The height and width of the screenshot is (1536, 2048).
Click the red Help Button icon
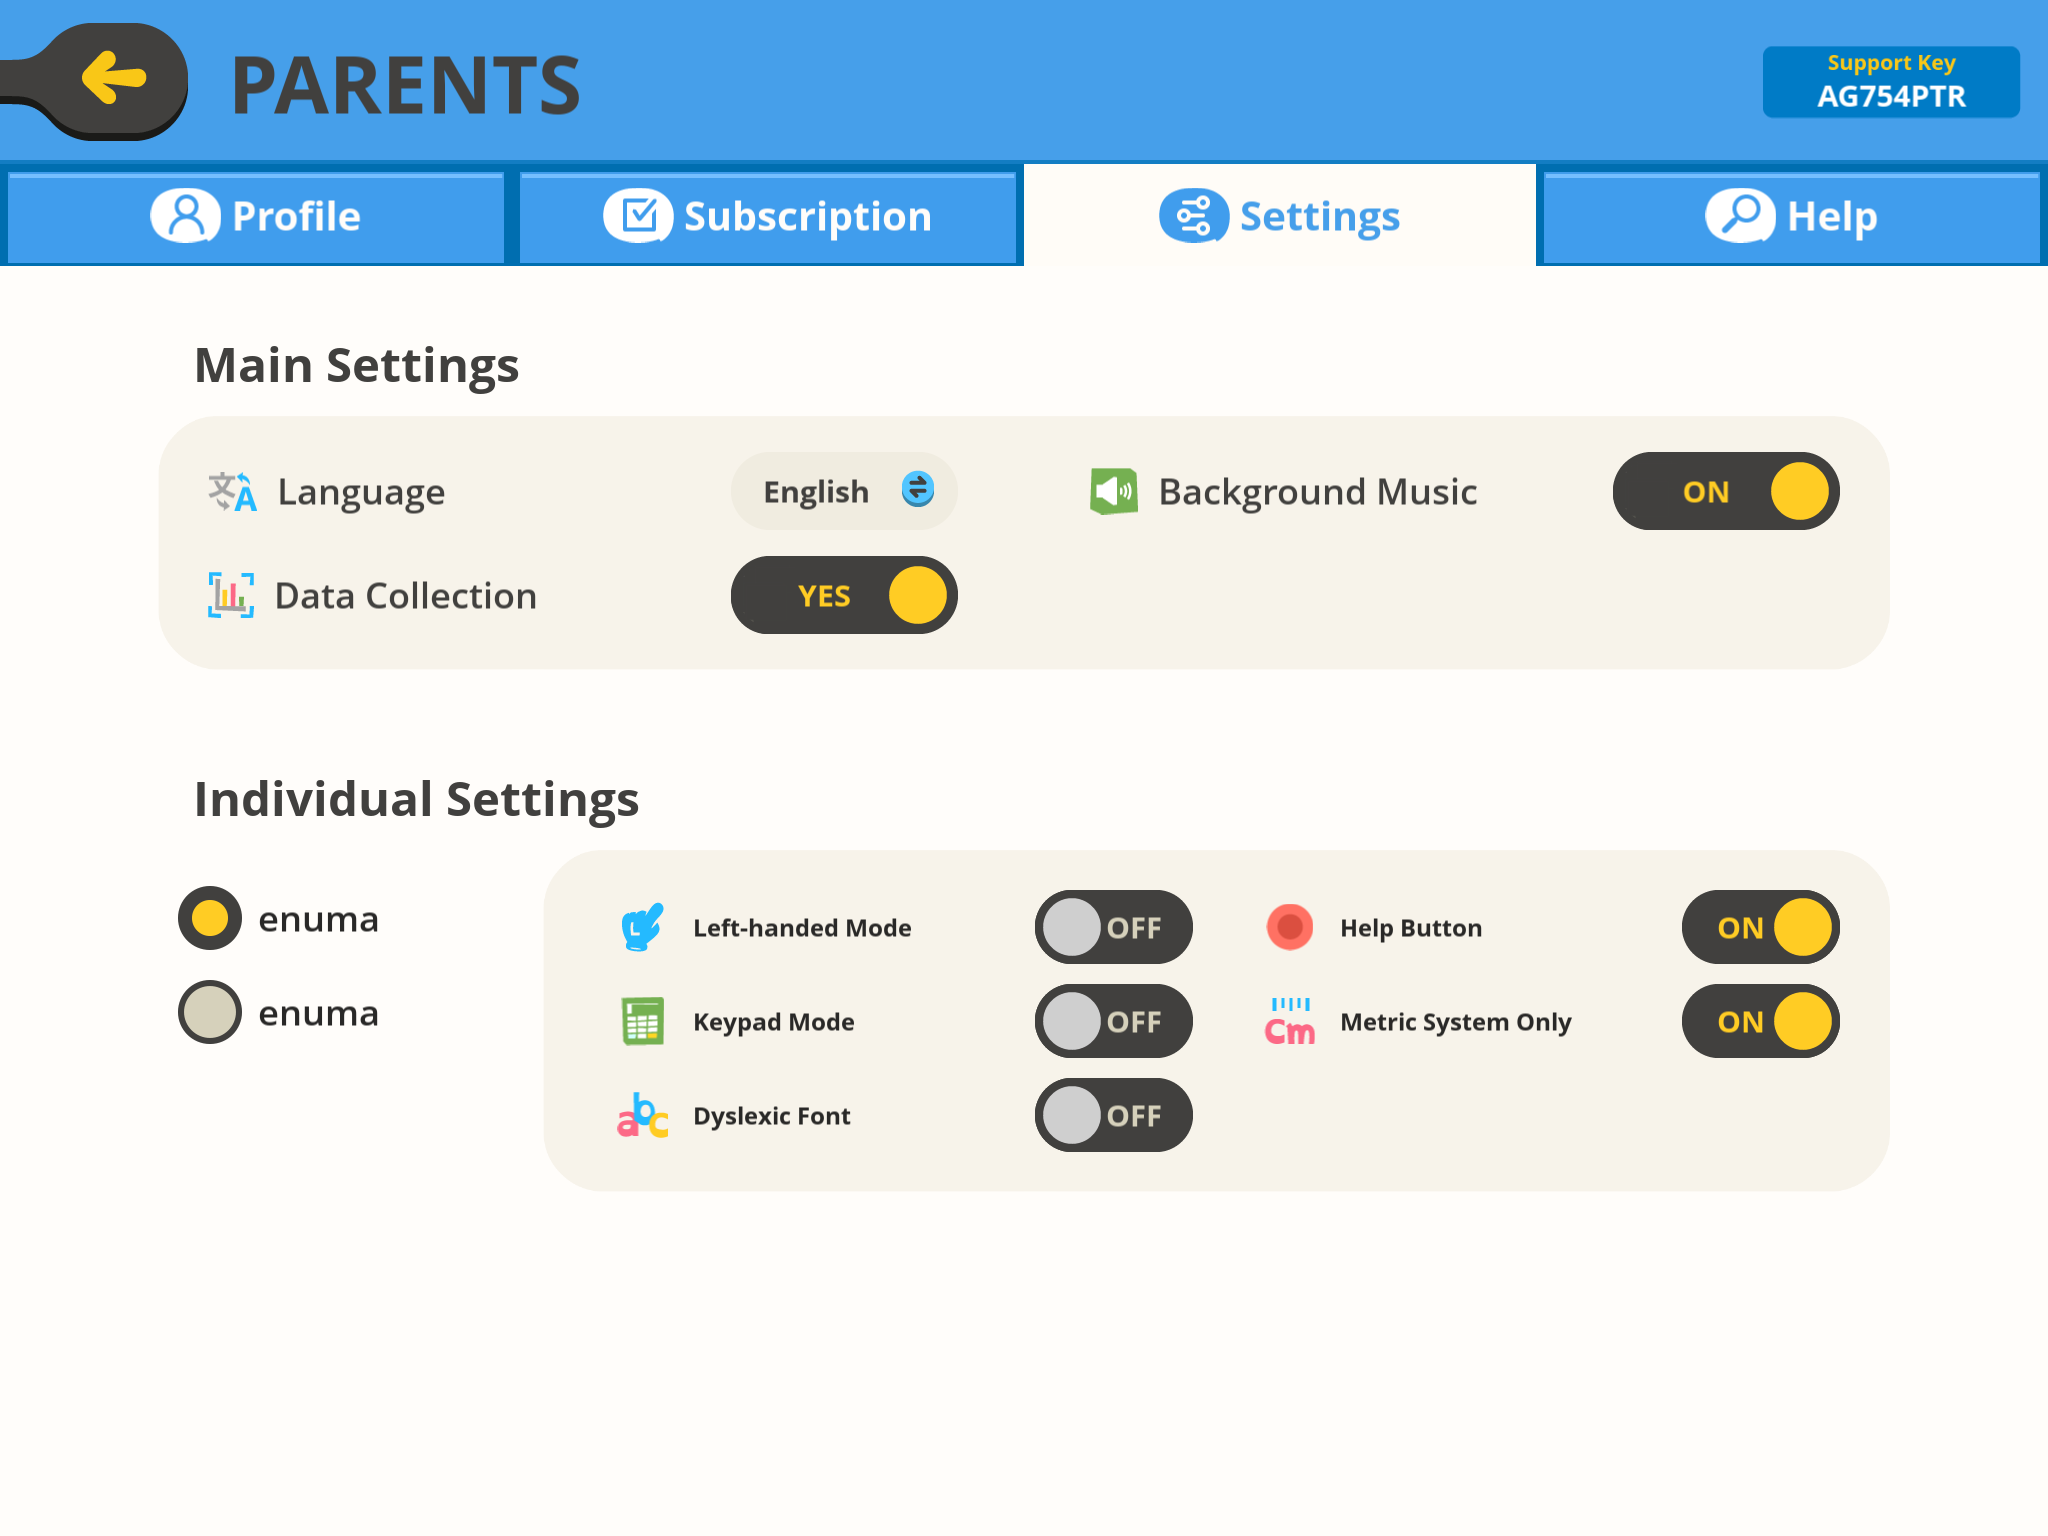[x=1290, y=927]
